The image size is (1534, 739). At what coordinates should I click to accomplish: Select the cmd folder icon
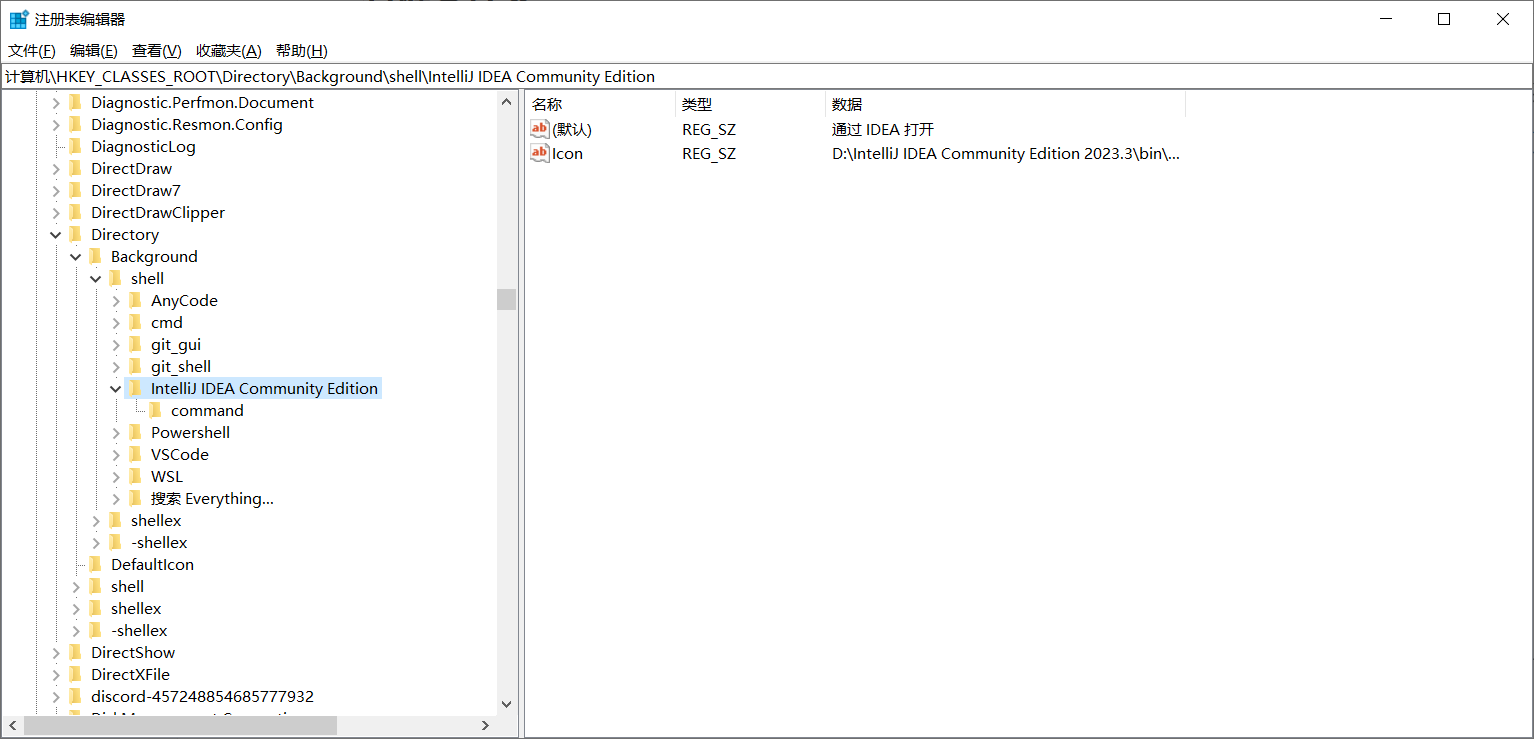(x=136, y=322)
